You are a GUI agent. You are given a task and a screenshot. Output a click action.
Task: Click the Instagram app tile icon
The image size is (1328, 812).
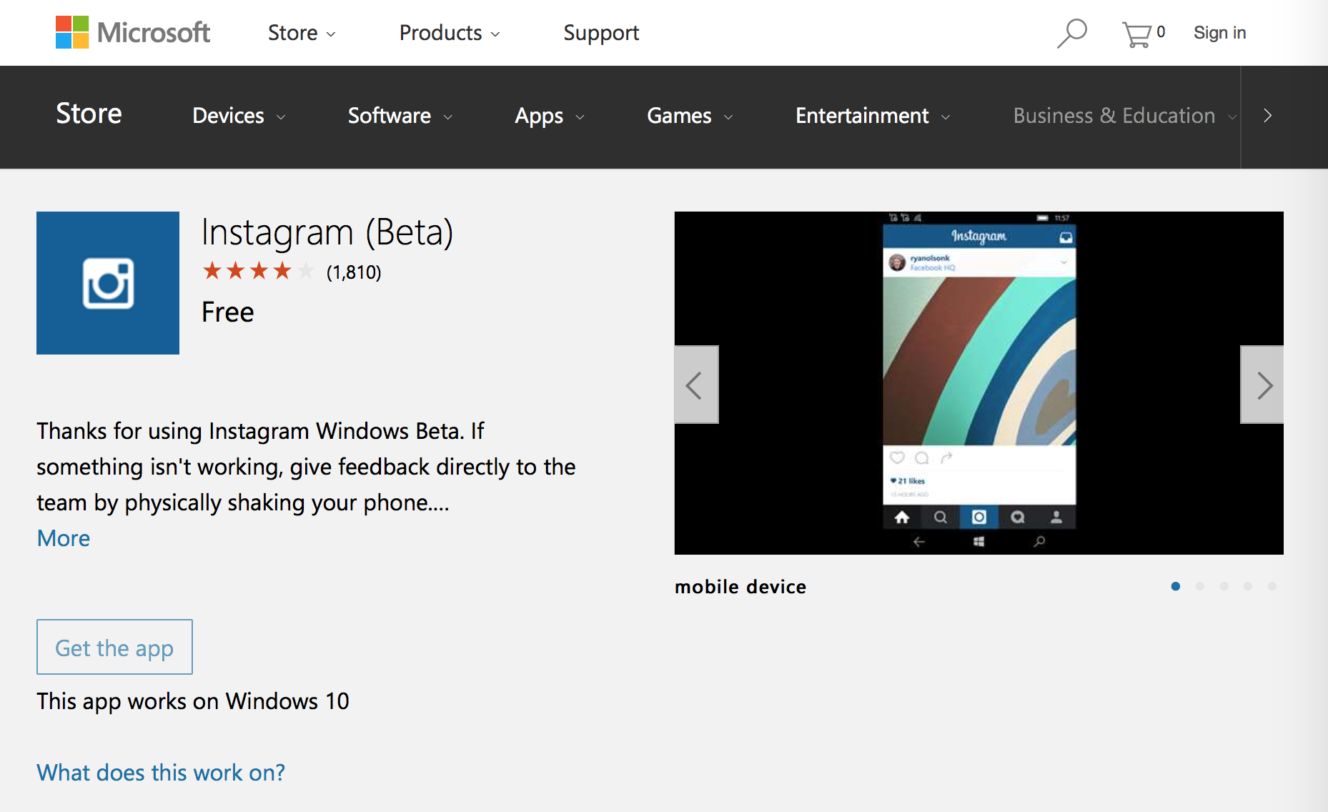pos(108,283)
